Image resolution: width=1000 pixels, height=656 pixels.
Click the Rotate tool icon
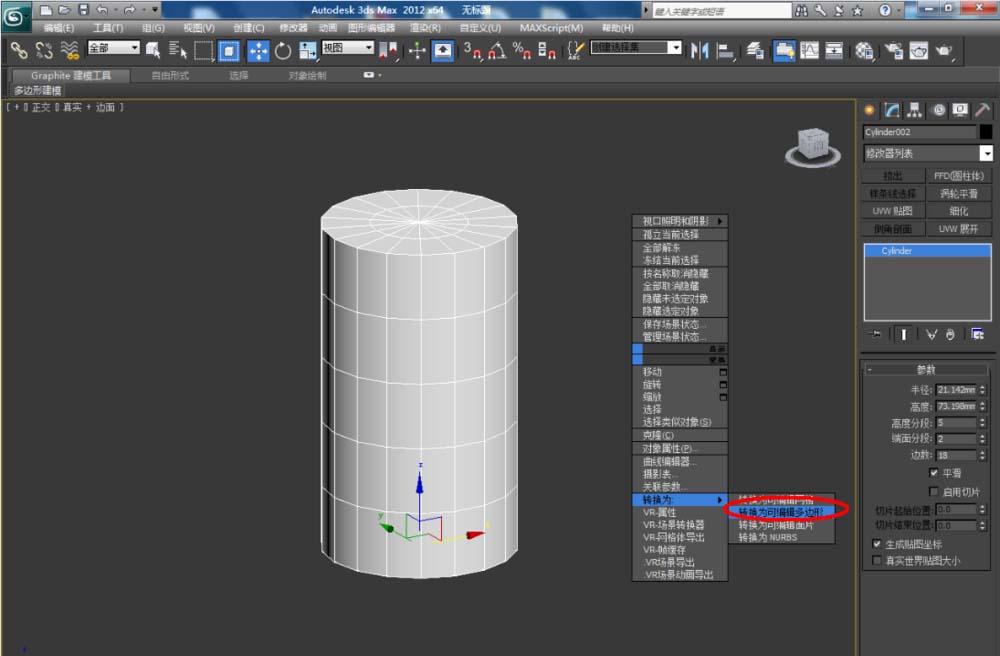click(283, 50)
